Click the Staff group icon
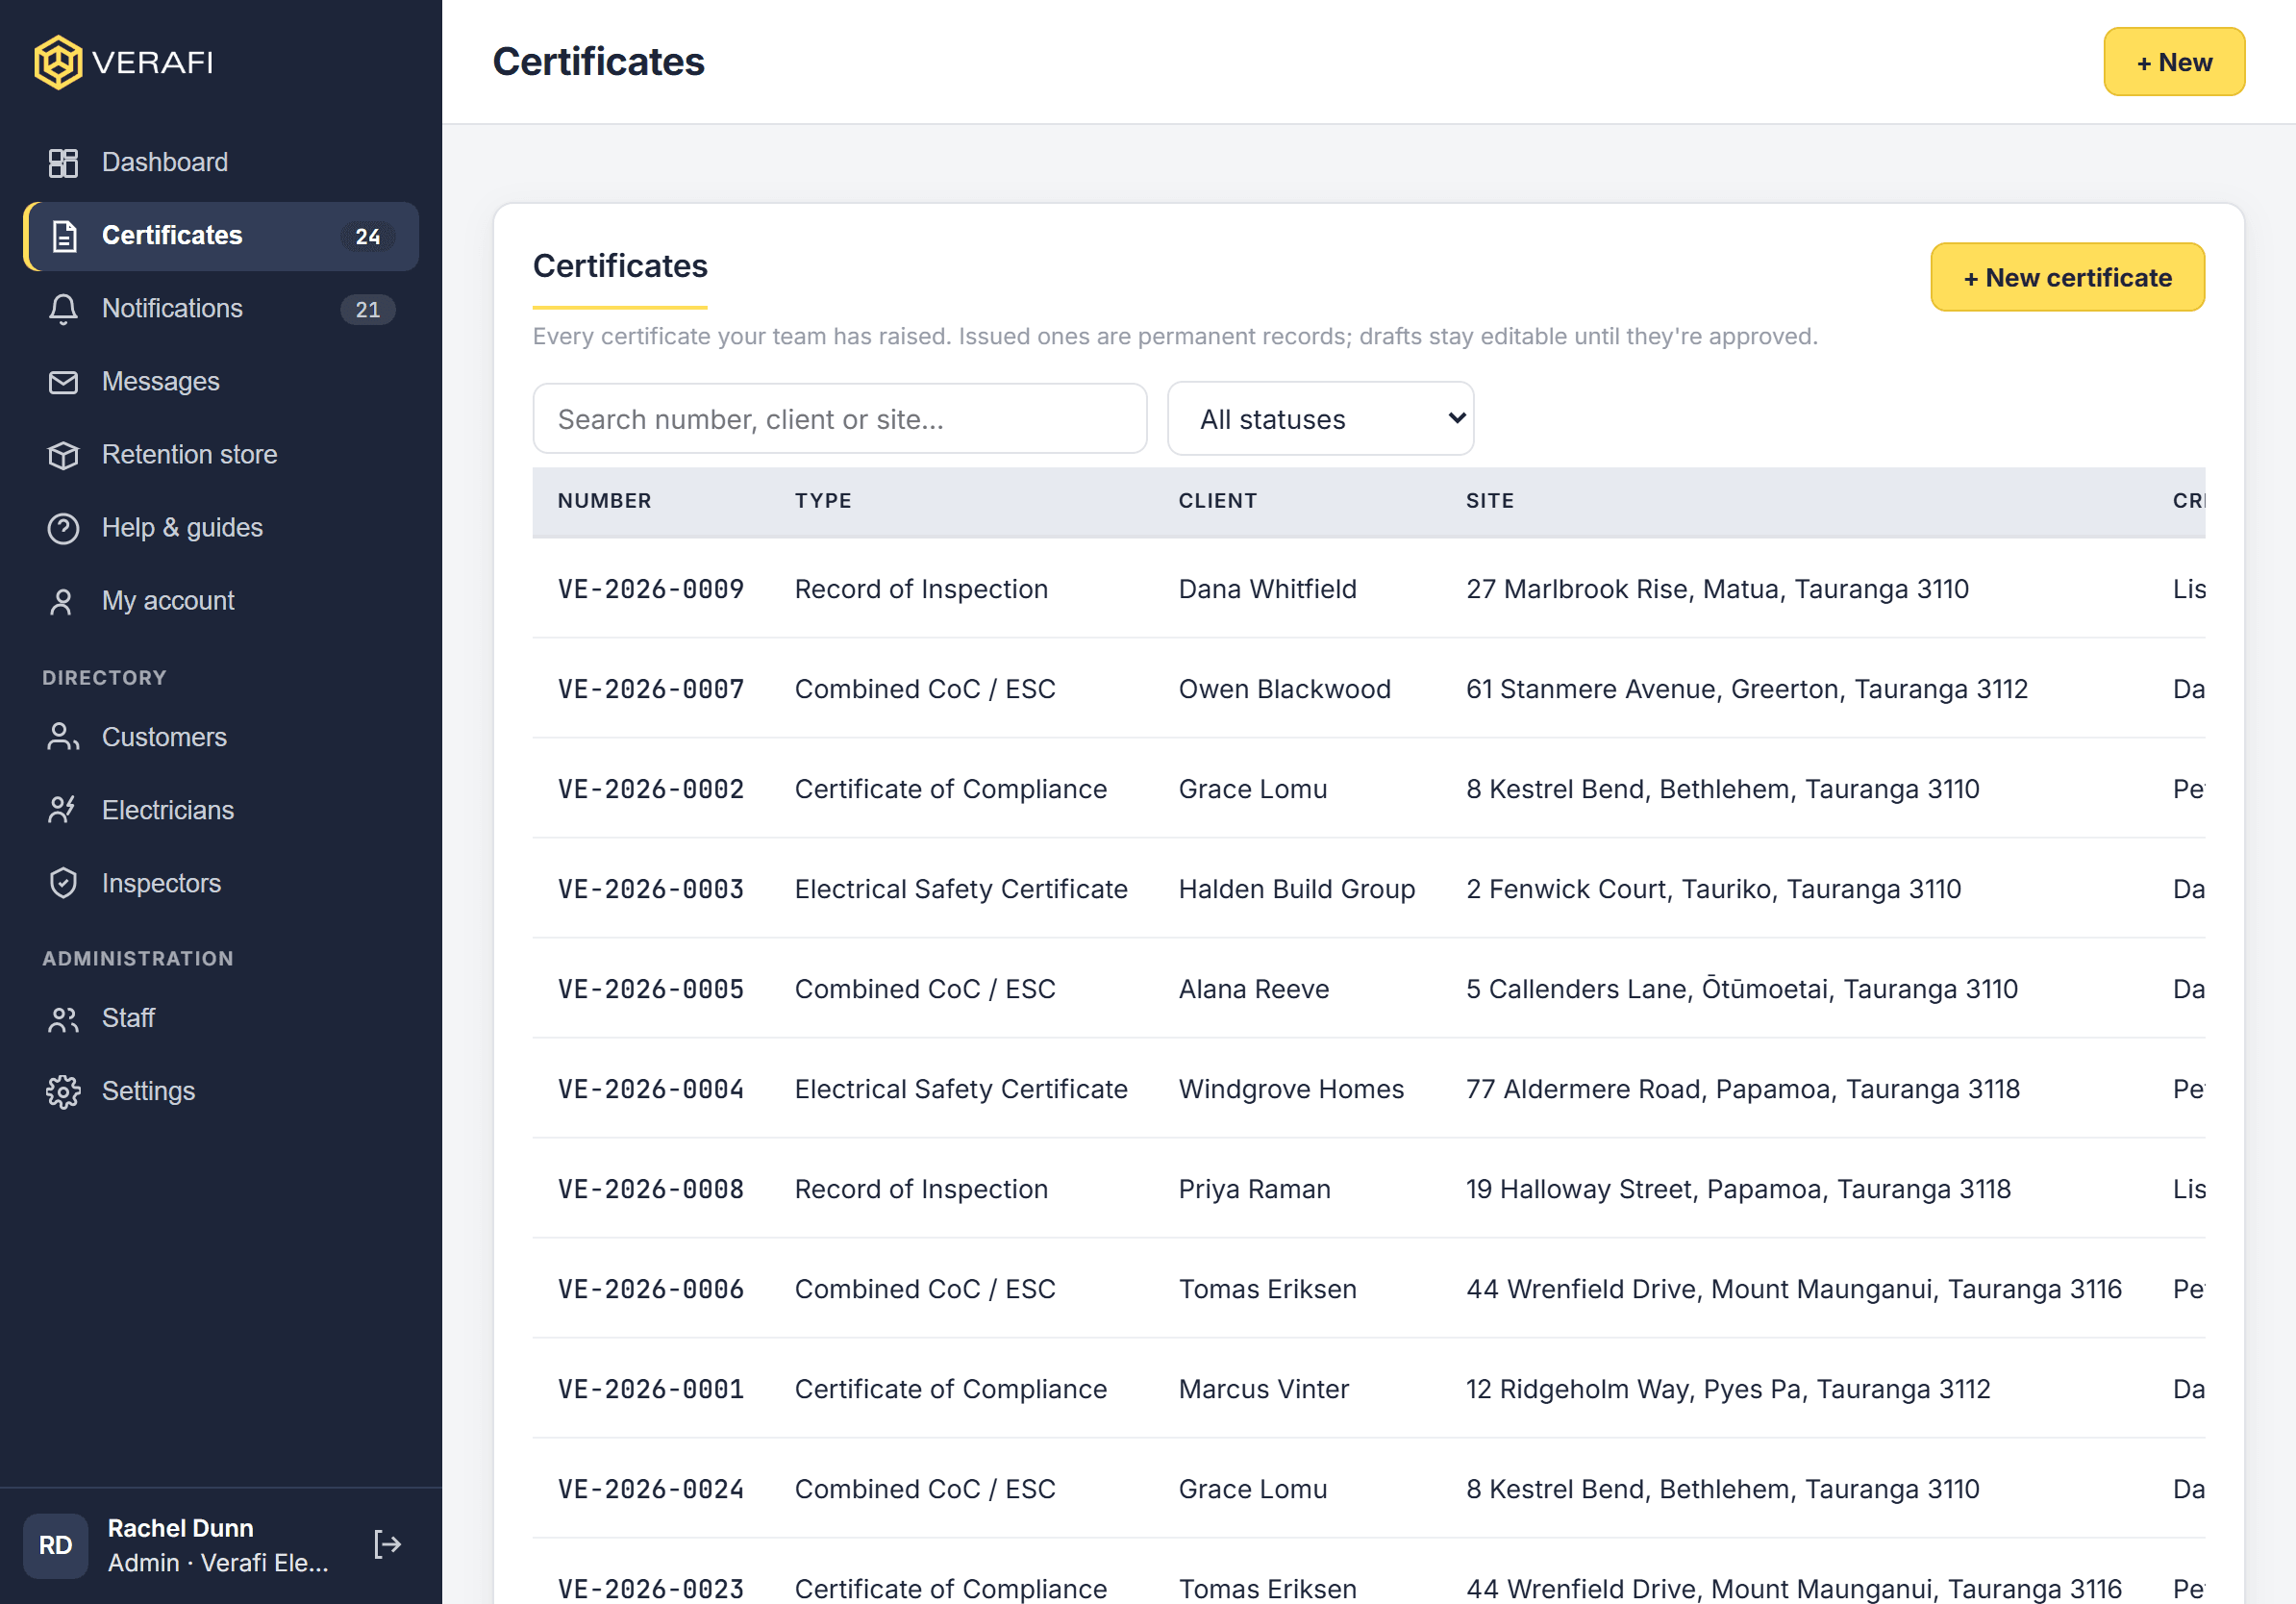 click(x=63, y=1019)
